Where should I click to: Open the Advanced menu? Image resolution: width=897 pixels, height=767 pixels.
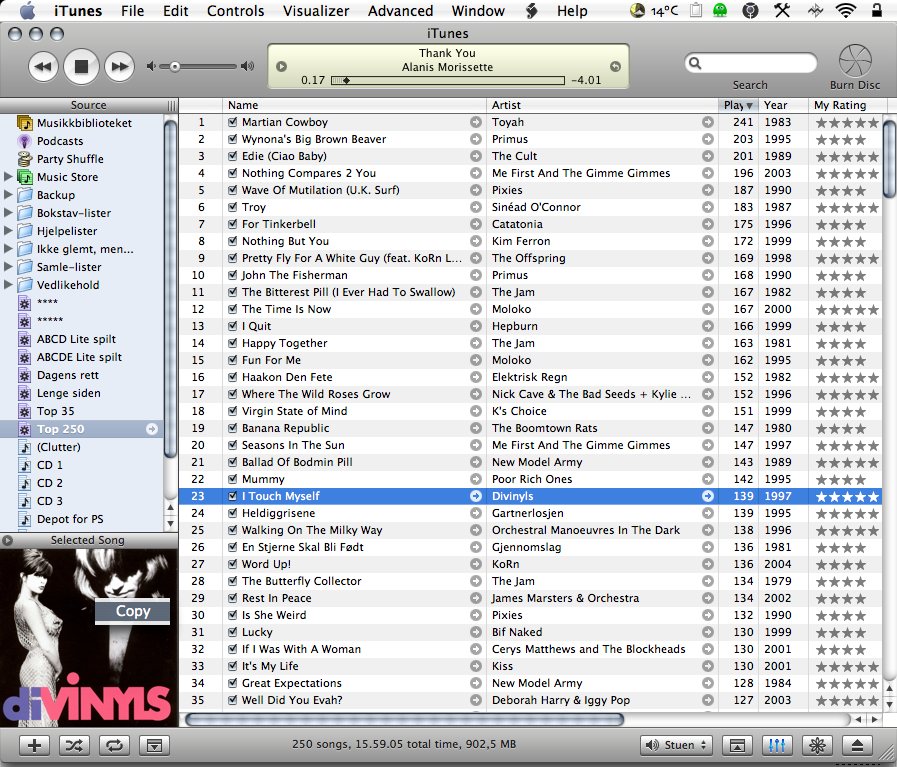click(x=400, y=10)
